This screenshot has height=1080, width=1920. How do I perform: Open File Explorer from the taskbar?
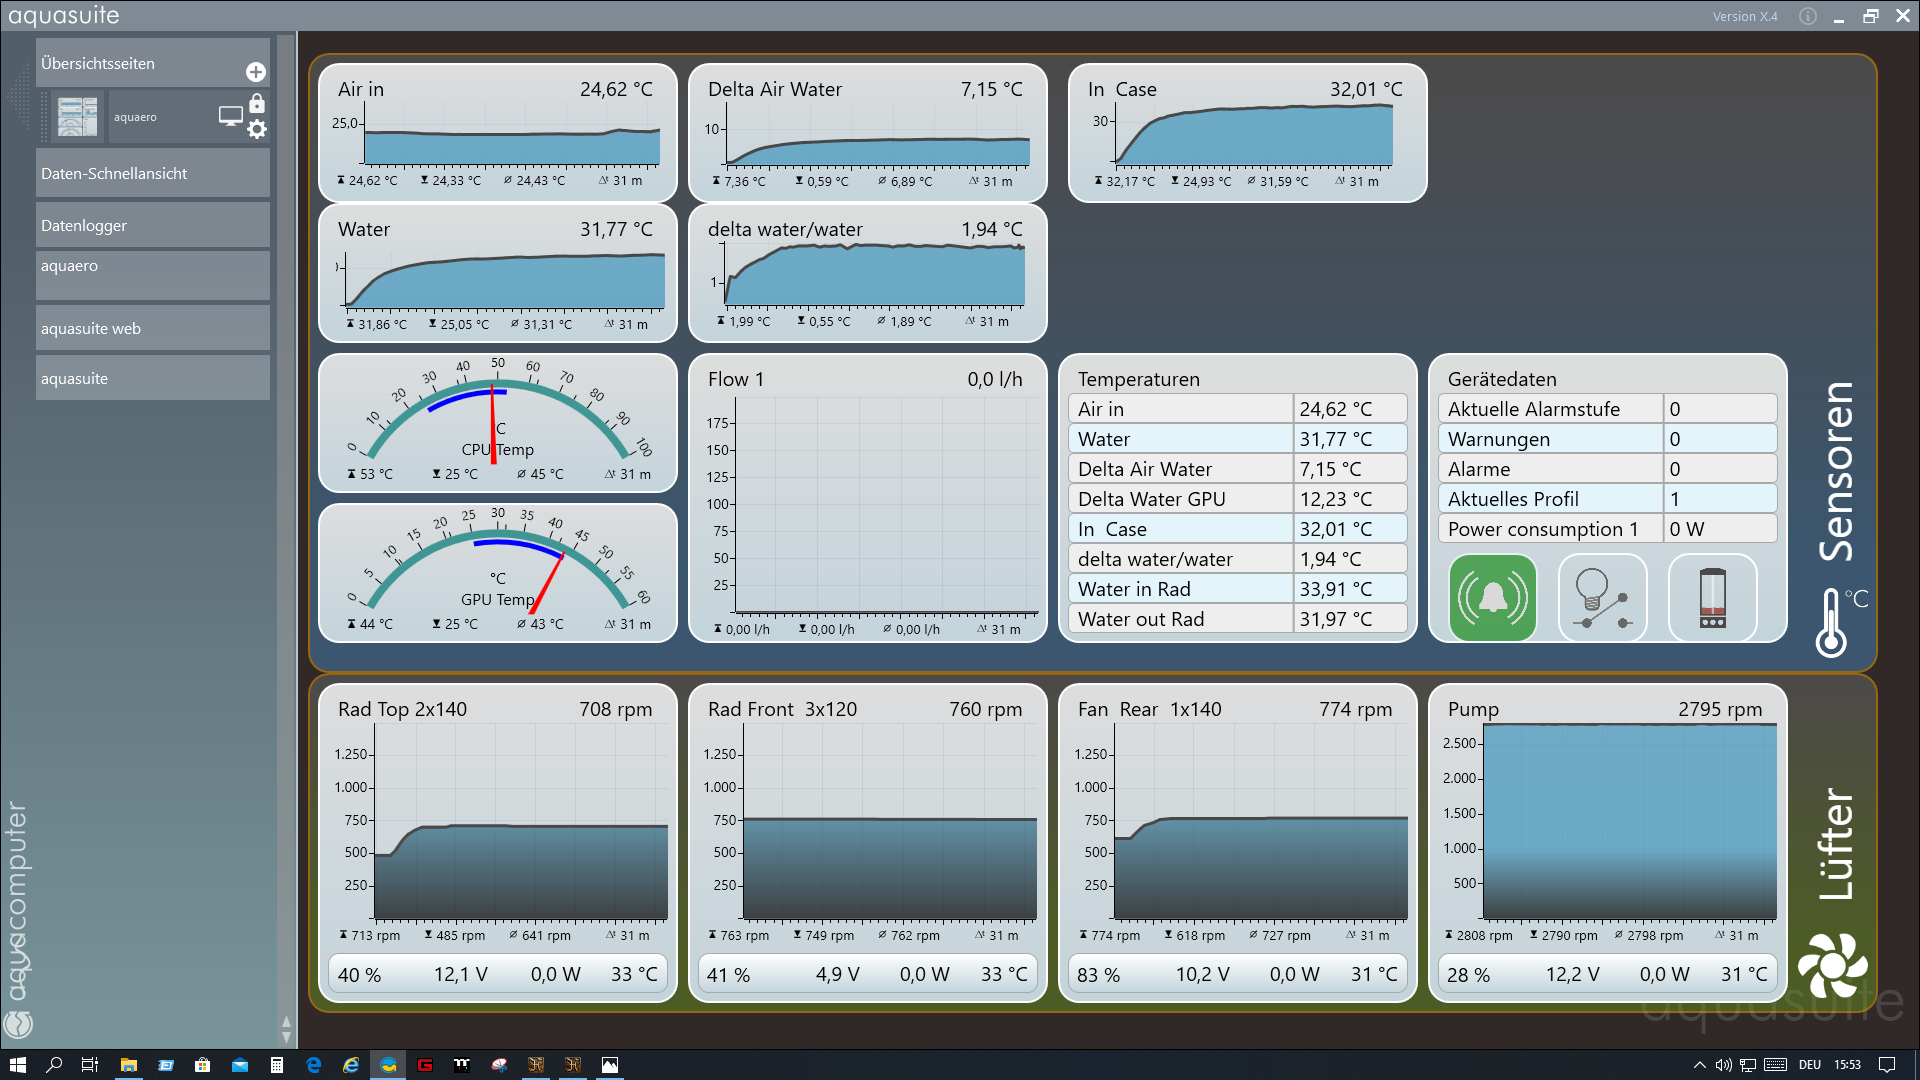coord(129,1065)
